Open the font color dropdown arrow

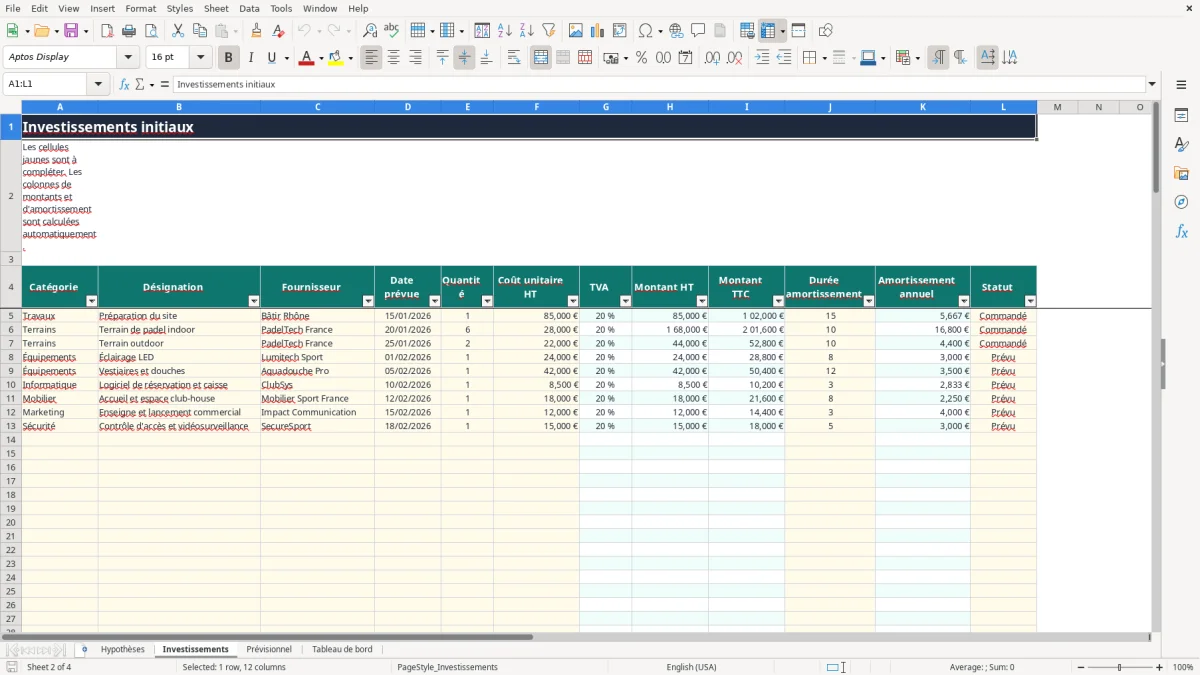(320, 58)
